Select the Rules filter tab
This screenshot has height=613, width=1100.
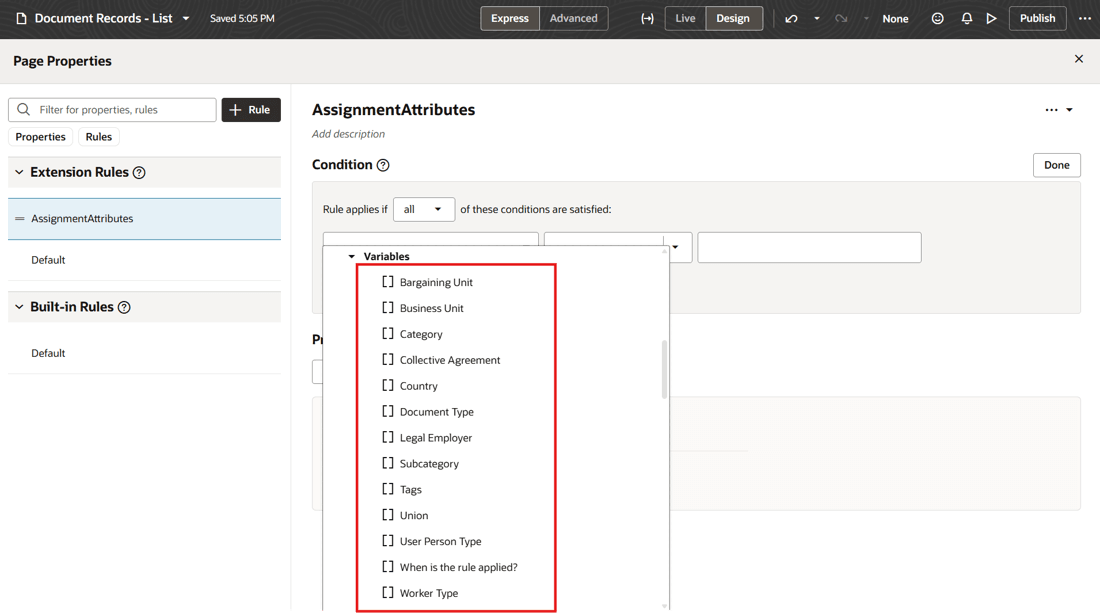(x=99, y=137)
